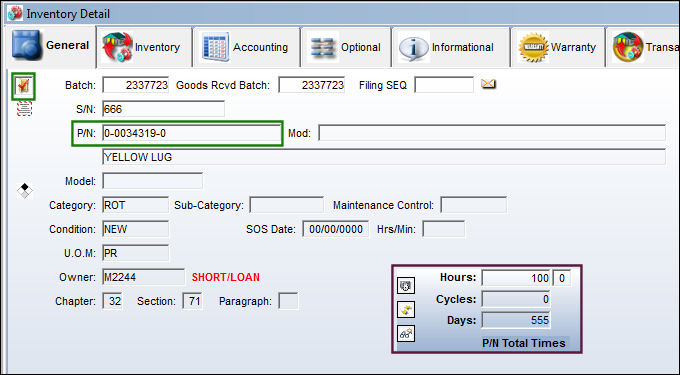Click the envelope icon next to Filing SEQ
This screenshot has width=680, height=375.
(x=488, y=84)
